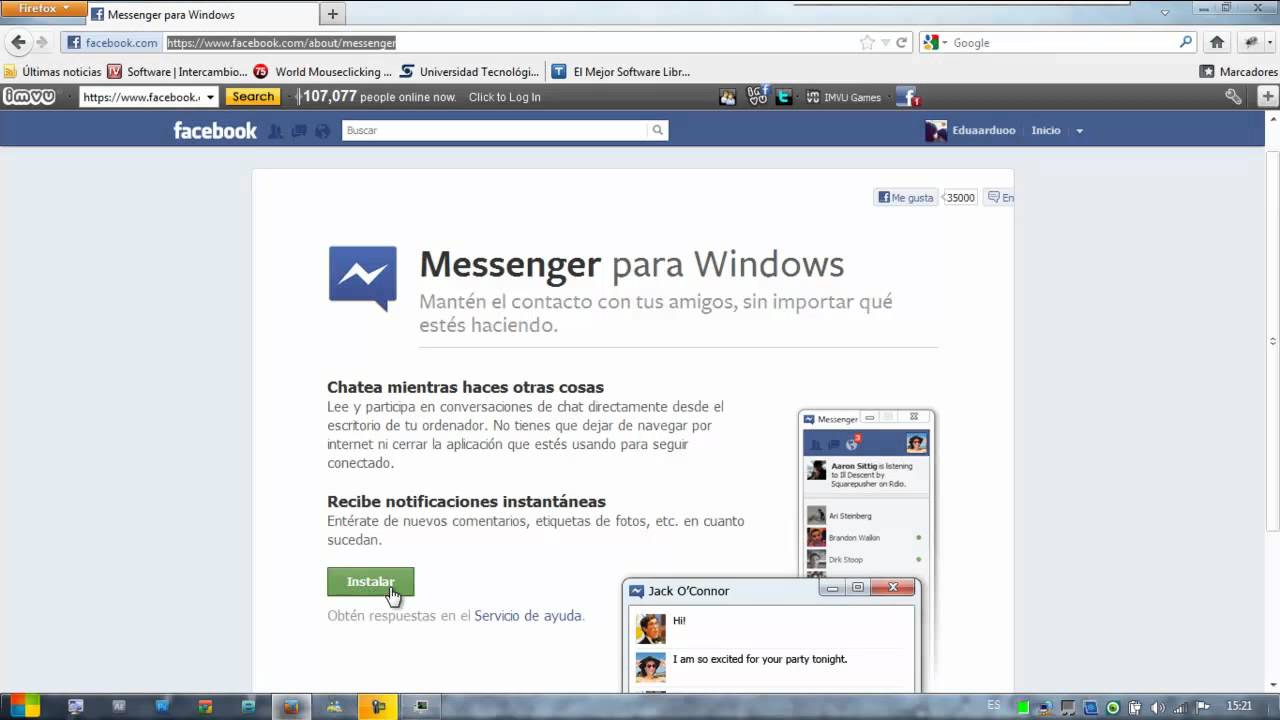Click into the Google search box

1062,43
